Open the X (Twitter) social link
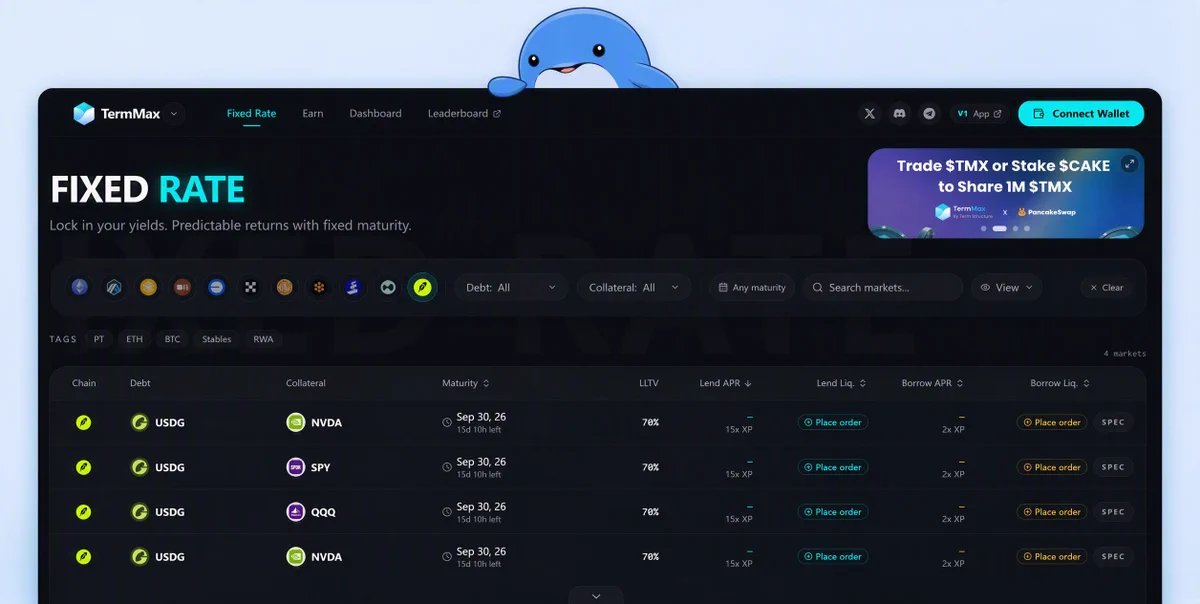1200x604 pixels. tap(869, 114)
